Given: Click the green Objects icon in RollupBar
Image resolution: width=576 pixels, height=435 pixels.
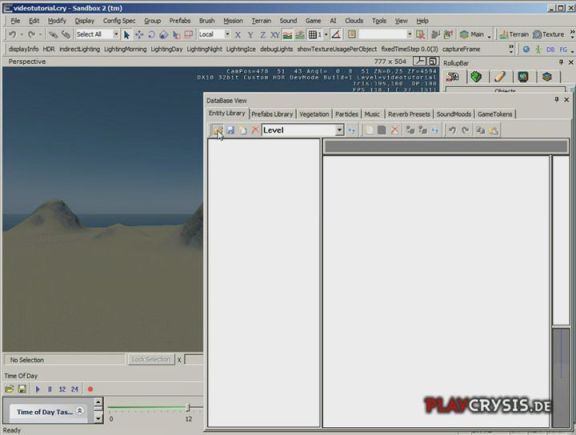Looking at the screenshot, I should point(476,77).
